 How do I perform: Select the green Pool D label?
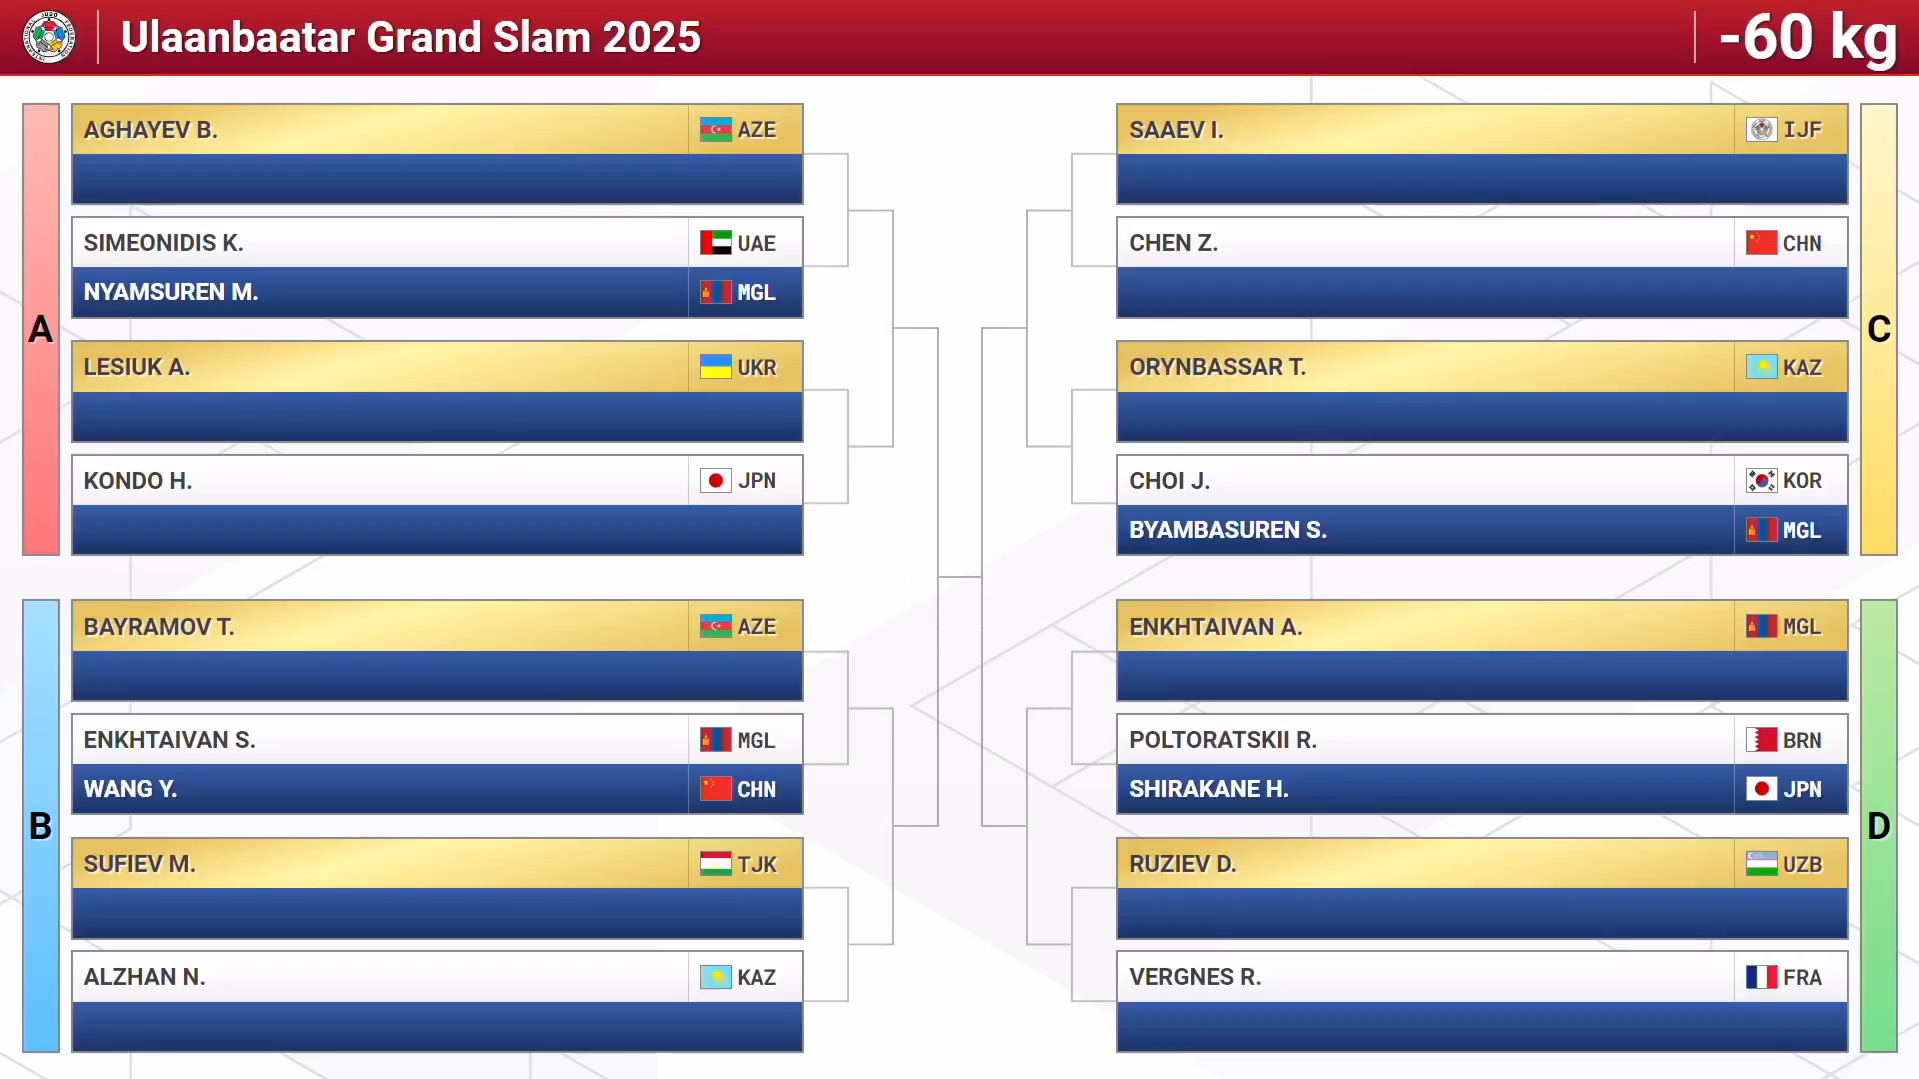(x=1878, y=826)
